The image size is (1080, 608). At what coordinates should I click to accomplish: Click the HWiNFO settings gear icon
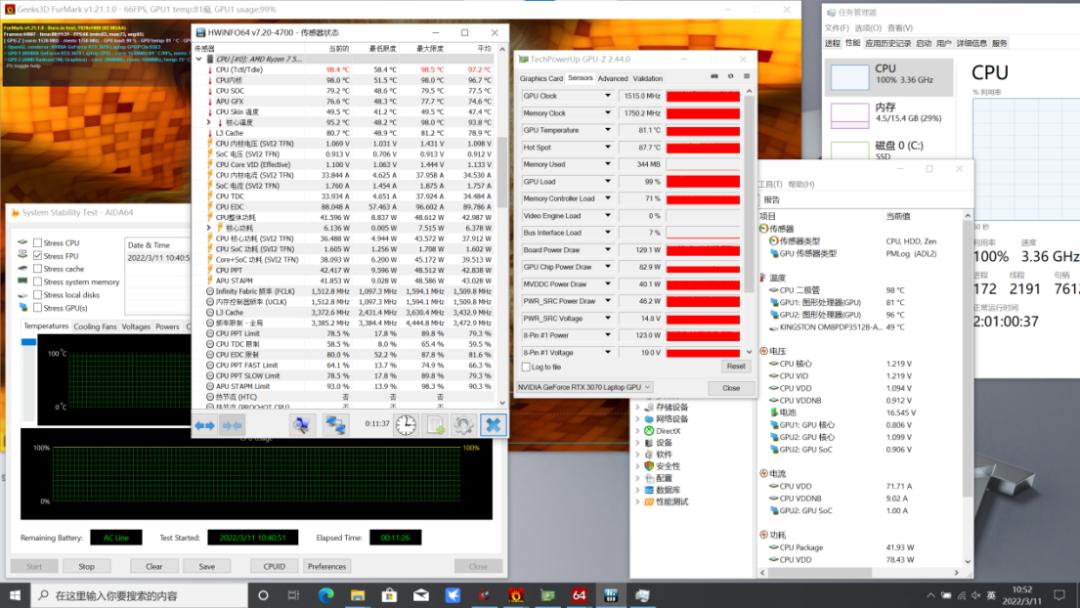pyautogui.click(x=463, y=425)
